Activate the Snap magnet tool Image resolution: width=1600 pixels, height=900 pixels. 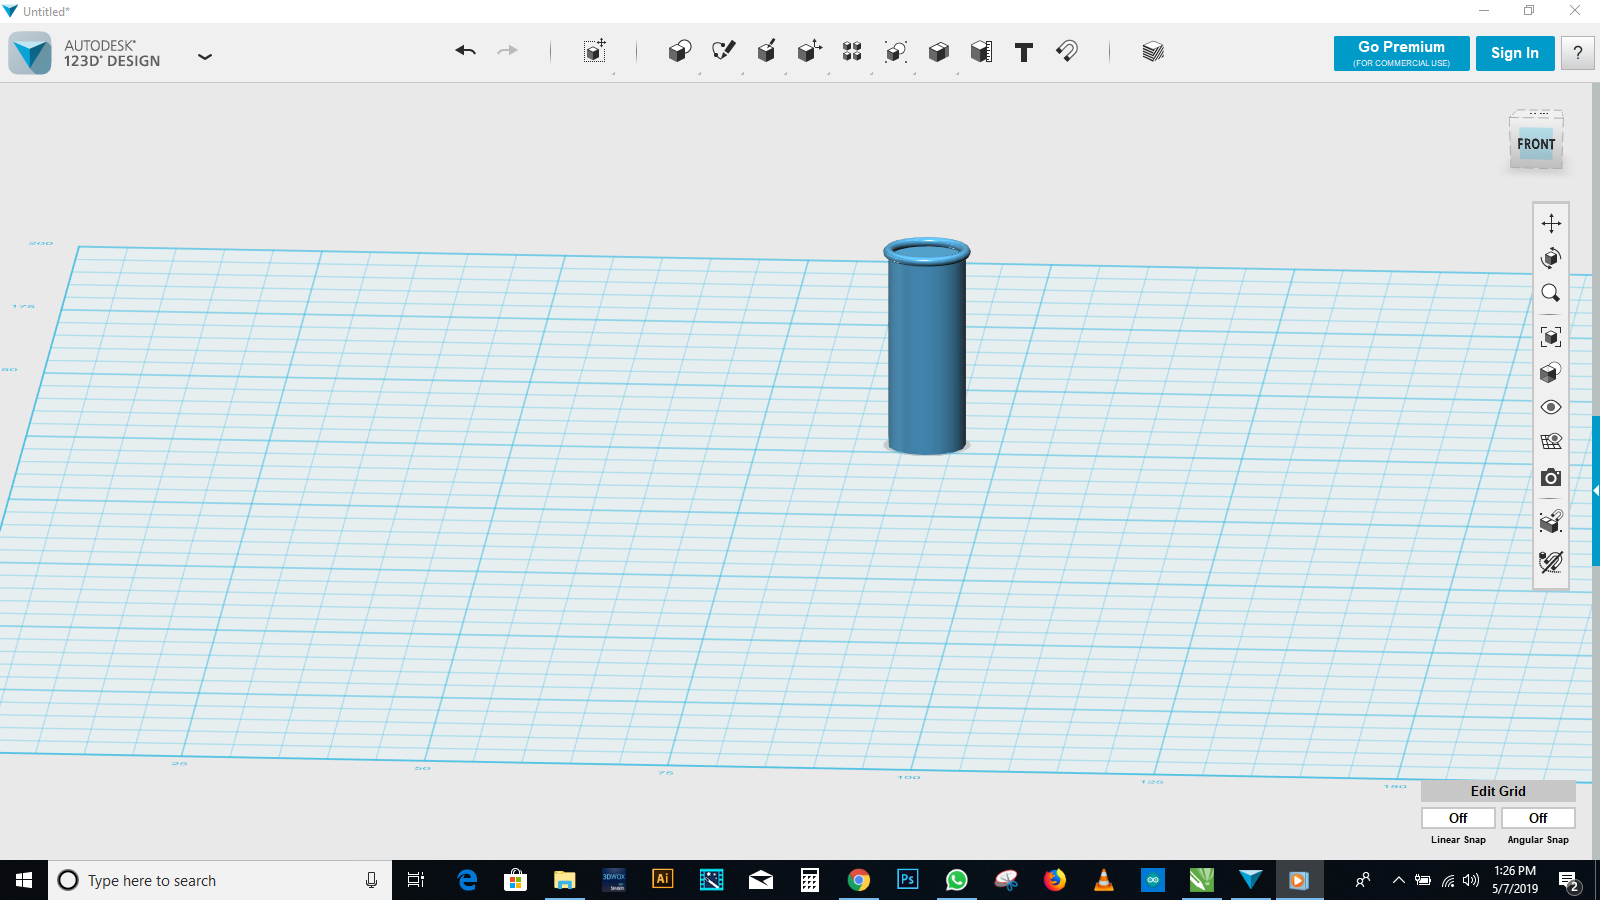tap(1067, 52)
